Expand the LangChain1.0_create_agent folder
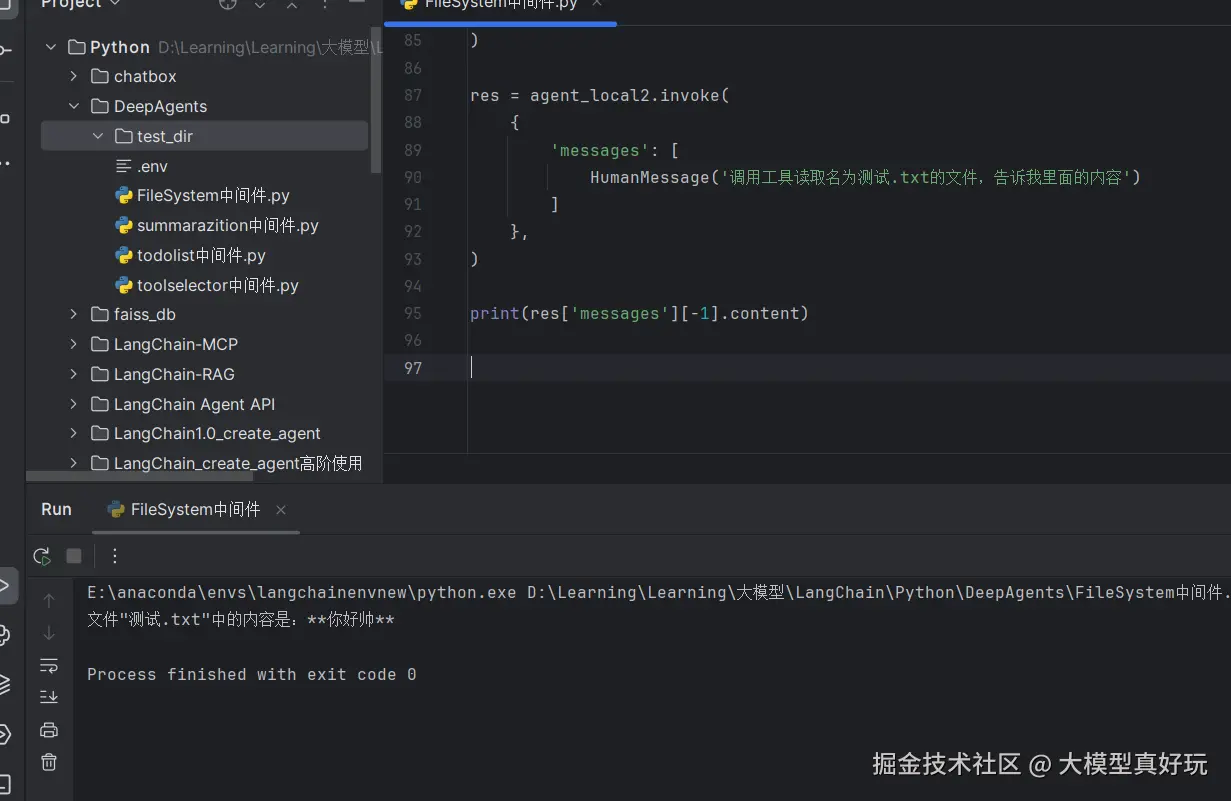This screenshot has width=1231, height=801. pyautogui.click(x=74, y=434)
